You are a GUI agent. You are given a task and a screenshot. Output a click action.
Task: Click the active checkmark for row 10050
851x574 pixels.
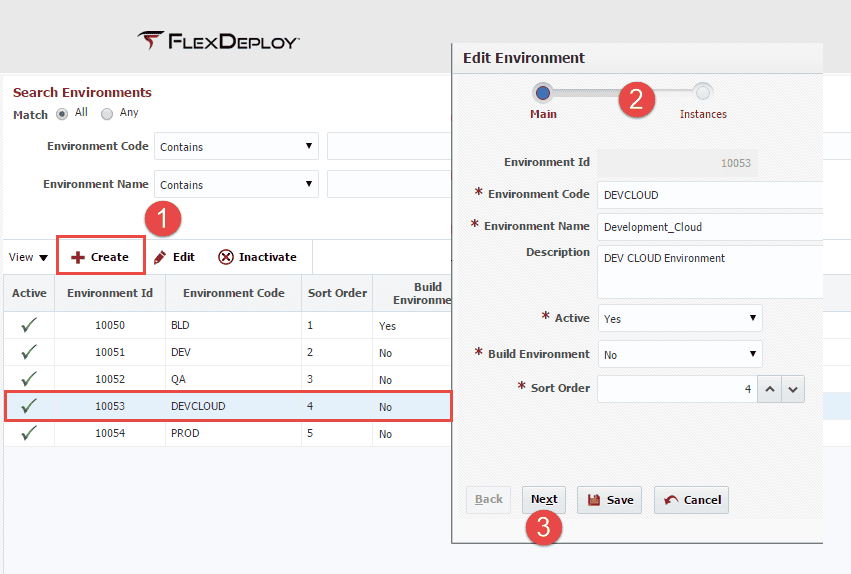(x=29, y=325)
